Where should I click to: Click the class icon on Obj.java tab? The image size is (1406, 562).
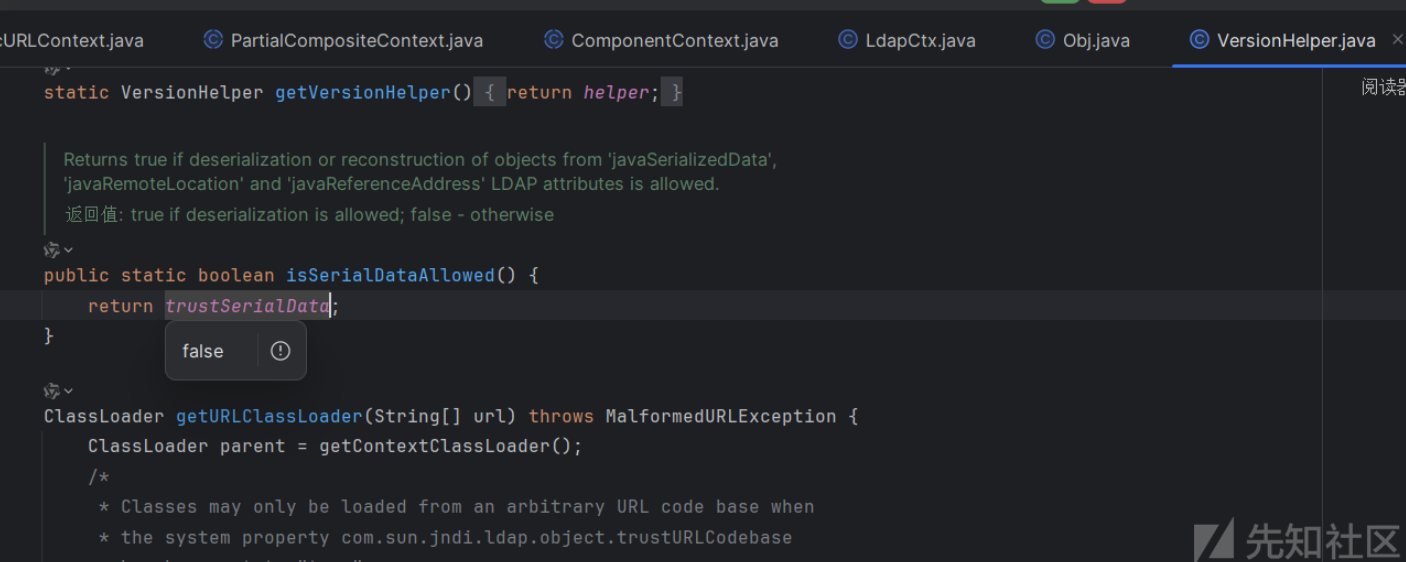(1045, 40)
